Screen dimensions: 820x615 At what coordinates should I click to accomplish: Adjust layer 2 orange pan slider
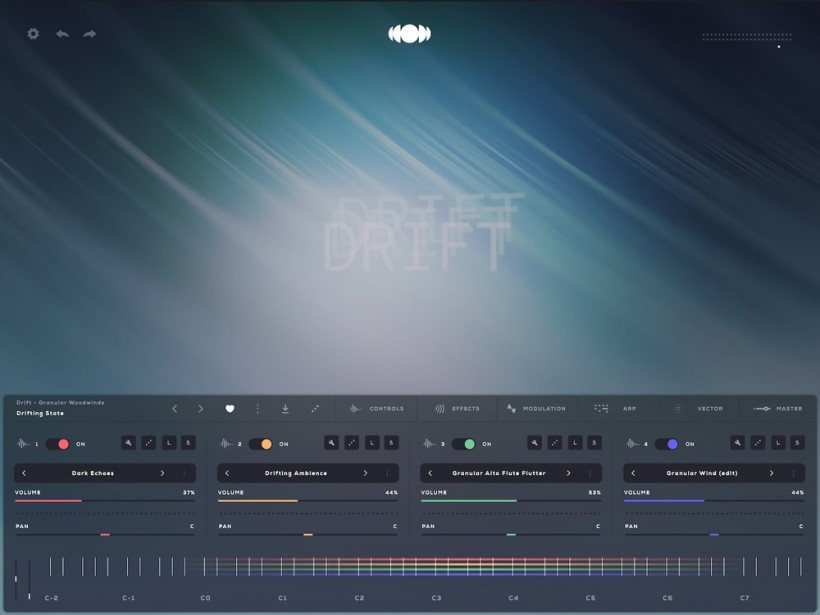point(308,534)
